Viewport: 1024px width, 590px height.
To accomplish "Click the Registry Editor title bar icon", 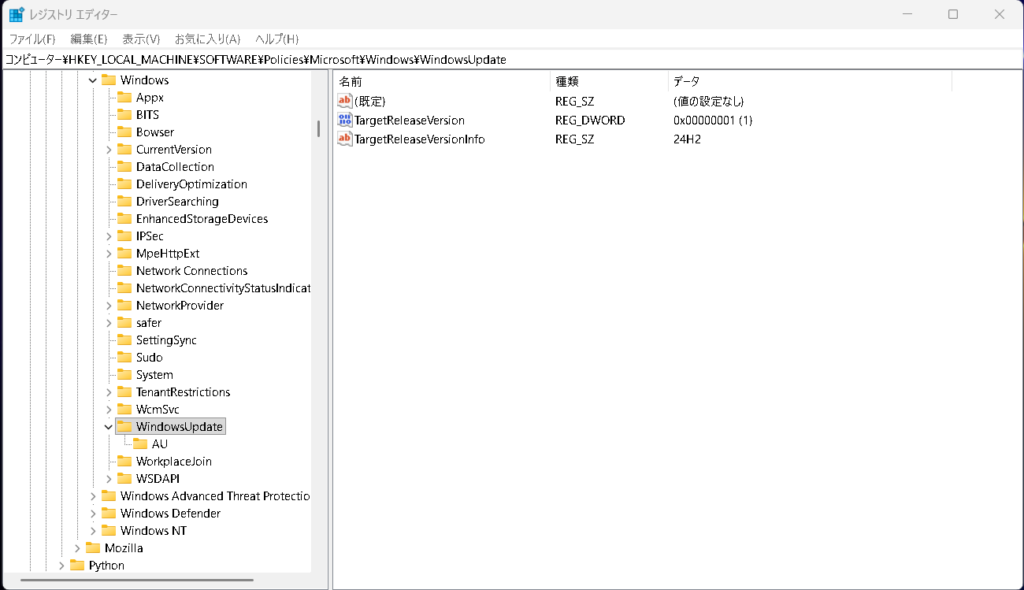I will coord(17,15).
